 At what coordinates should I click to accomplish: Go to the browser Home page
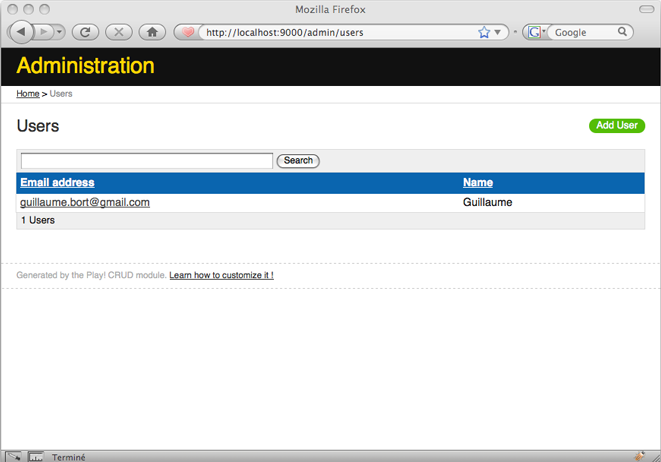click(152, 32)
